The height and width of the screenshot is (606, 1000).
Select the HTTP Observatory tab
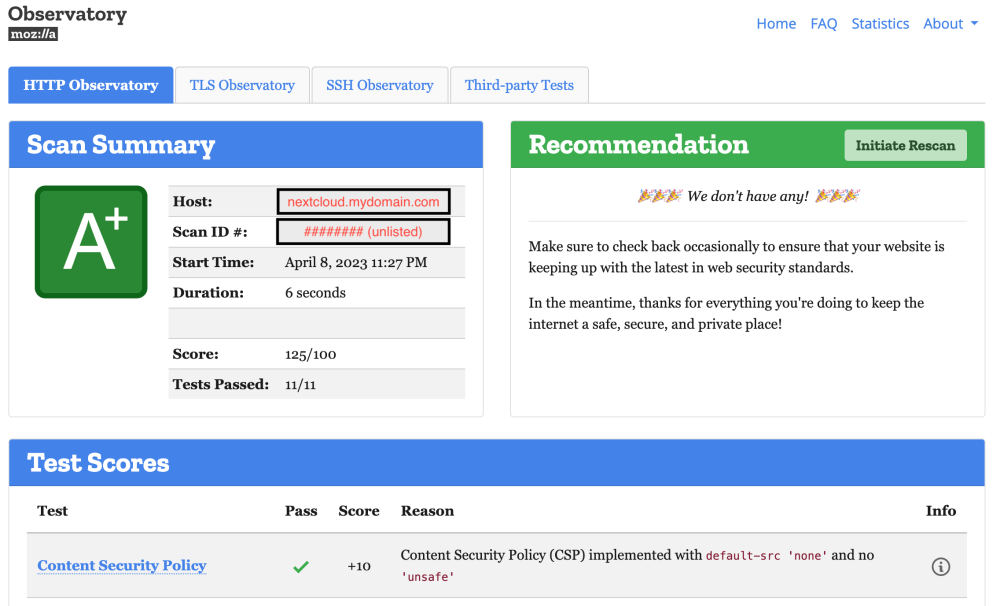pos(91,85)
